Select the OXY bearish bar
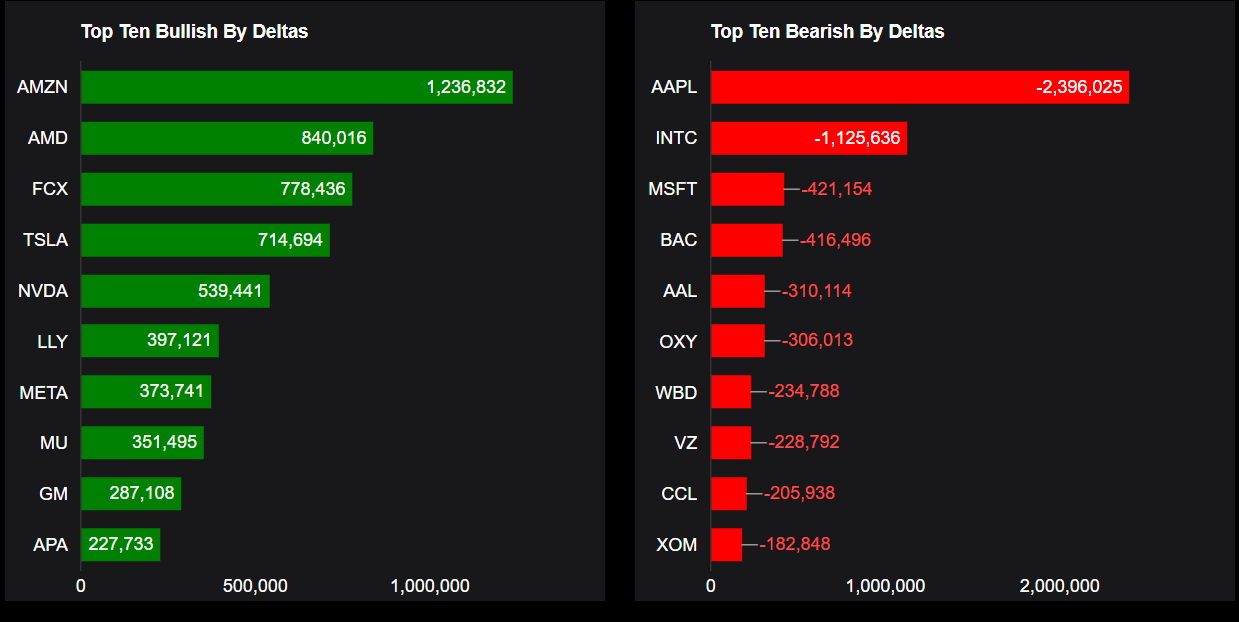 pyautogui.click(x=737, y=341)
